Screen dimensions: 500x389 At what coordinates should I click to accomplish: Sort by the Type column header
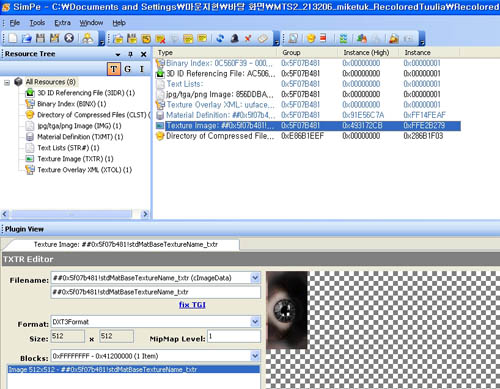coord(215,52)
